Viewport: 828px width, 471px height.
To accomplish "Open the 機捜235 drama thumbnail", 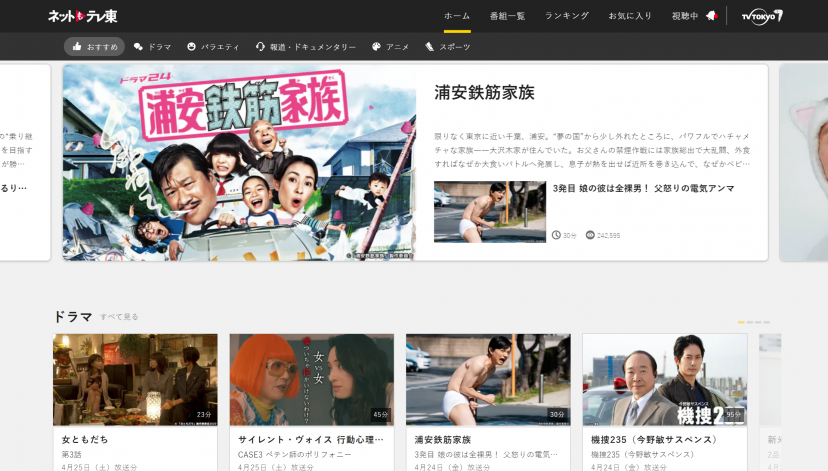I will (665, 380).
